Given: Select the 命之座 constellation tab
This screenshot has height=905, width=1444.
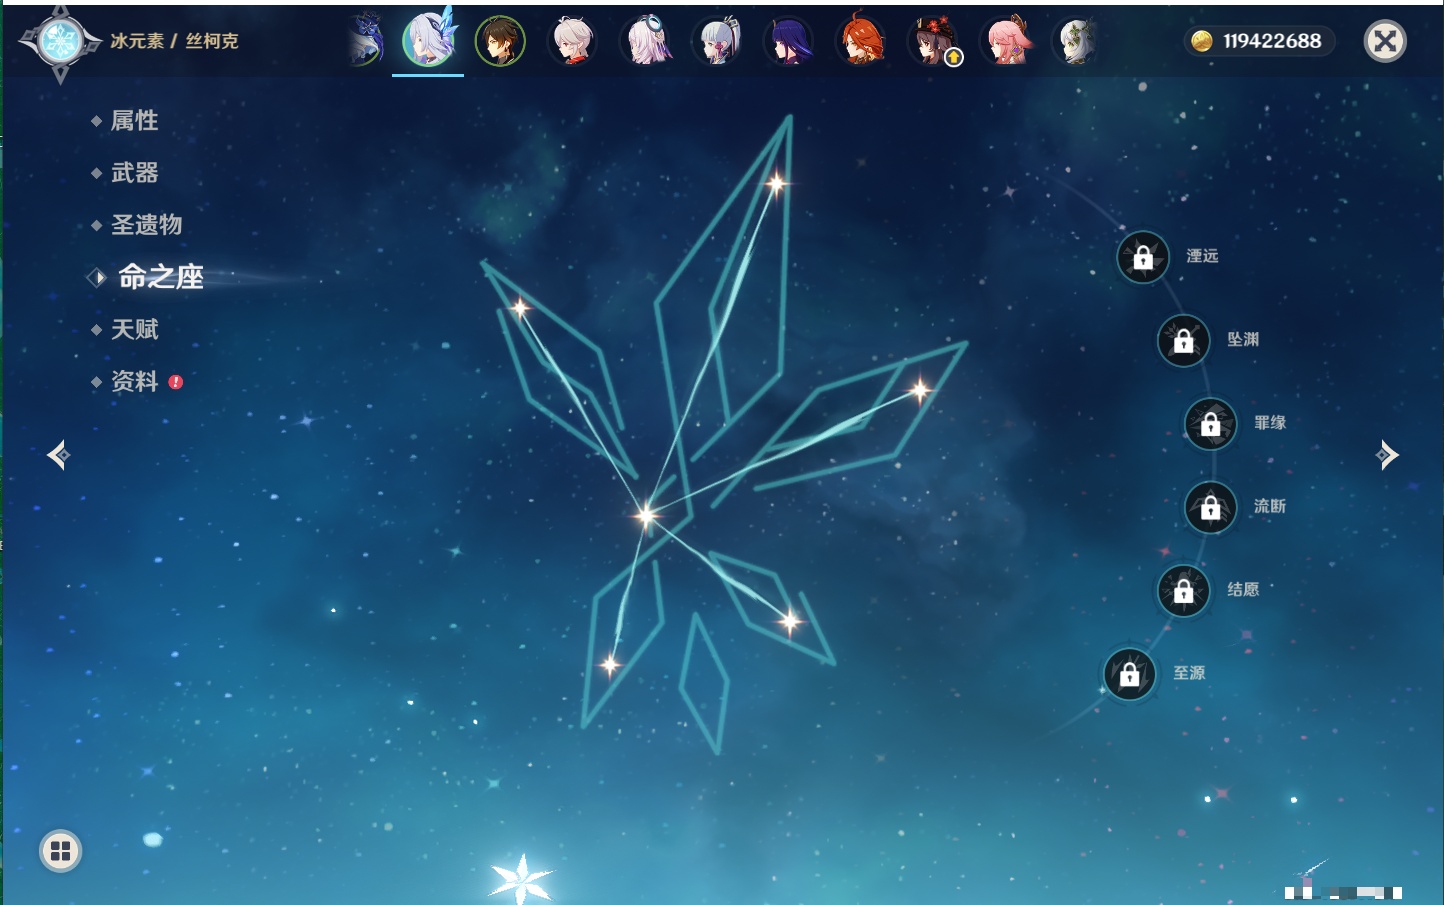Looking at the screenshot, I should (160, 277).
